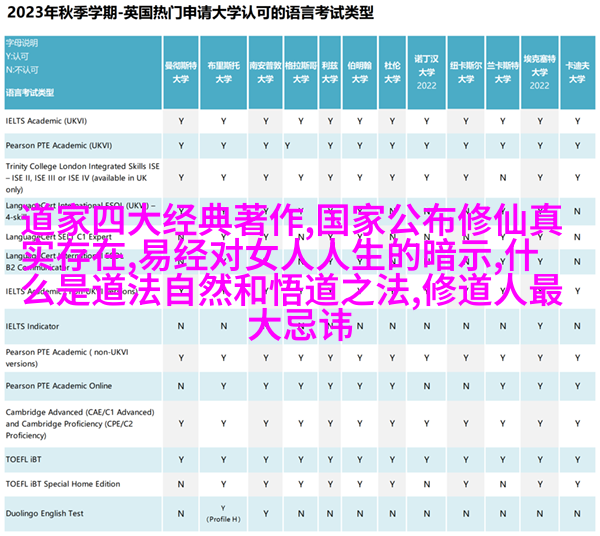Click the 'Pearson PTE Academic Online' row label
This screenshot has height=536, width=600.
point(59,386)
